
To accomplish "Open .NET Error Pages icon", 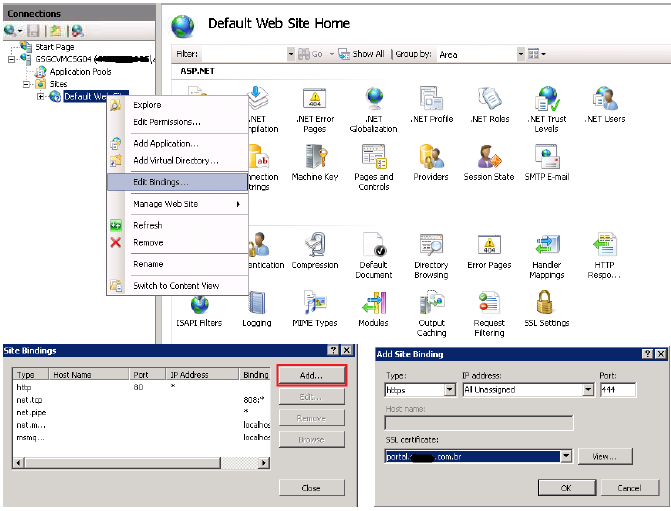I will tap(314, 101).
